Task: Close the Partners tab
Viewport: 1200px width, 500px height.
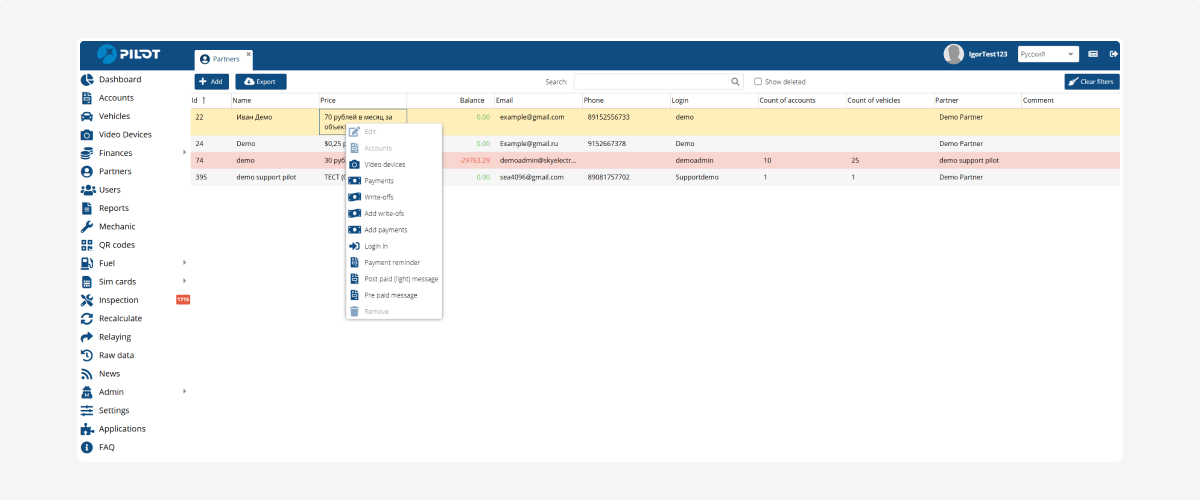Action: [x=248, y=54]
